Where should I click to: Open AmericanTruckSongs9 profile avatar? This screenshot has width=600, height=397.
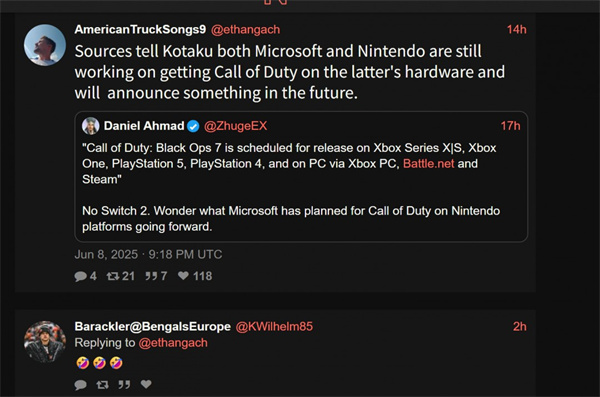point(45,45)
